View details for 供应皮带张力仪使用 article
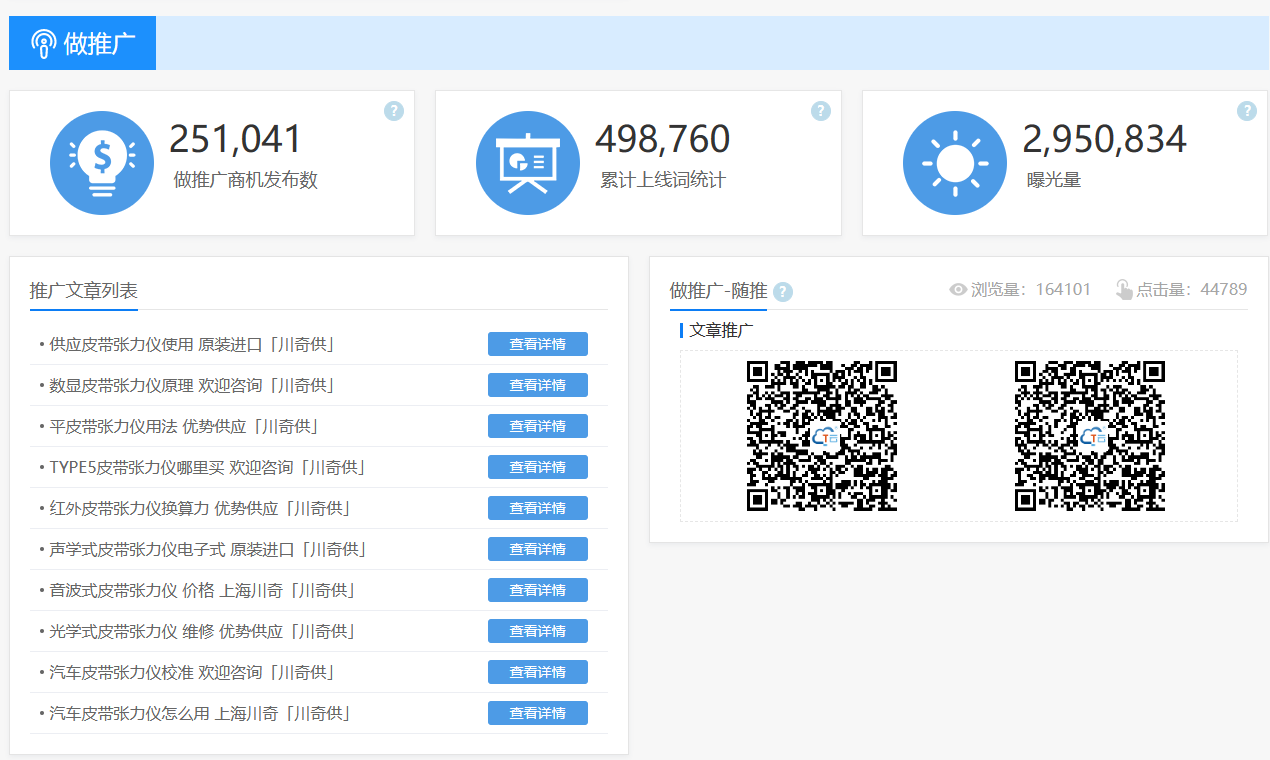Screen dimensions: 1270x760 [538, 344]
